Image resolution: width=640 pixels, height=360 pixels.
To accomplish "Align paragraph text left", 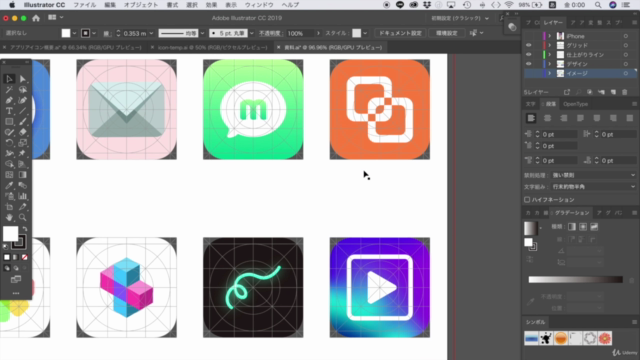I will point(531,118).
